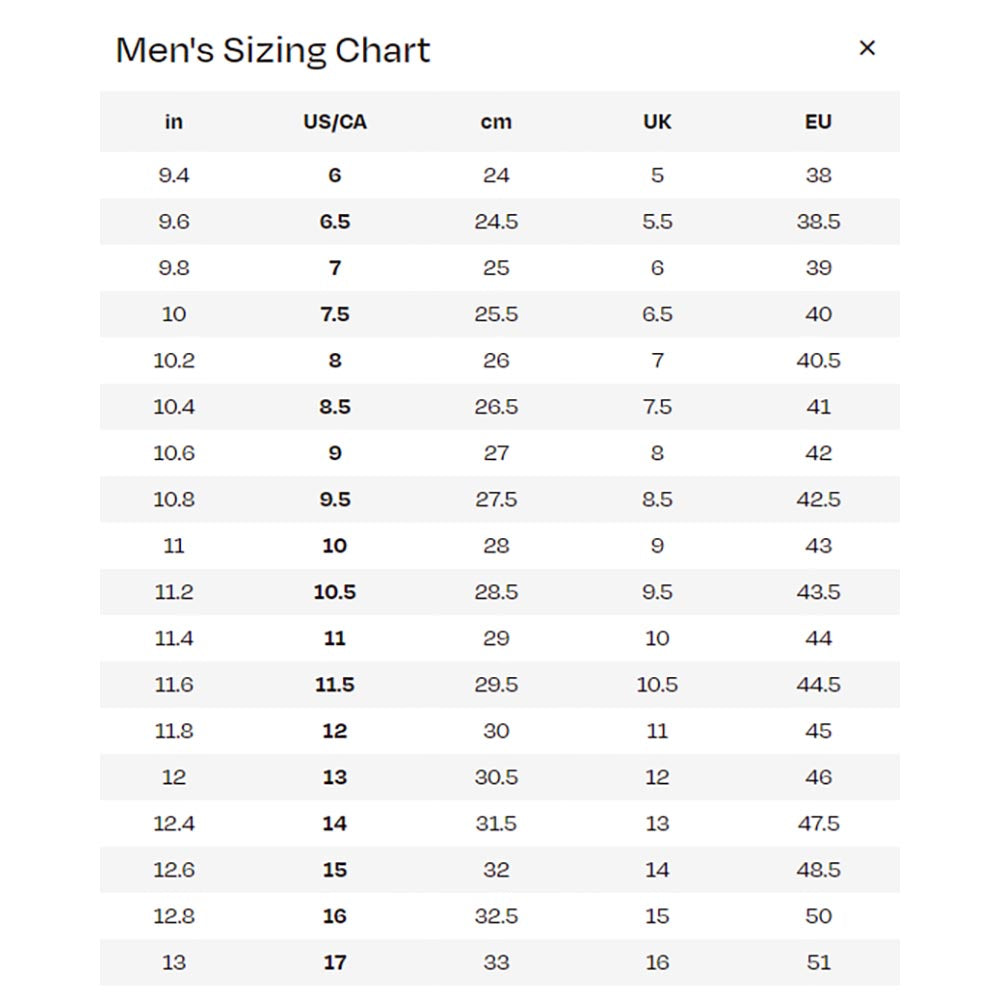The width and height of the screenshot is (1000, 1000).
Task: Click US/CA size 17 in last row
Action: (x=335, y=962)
